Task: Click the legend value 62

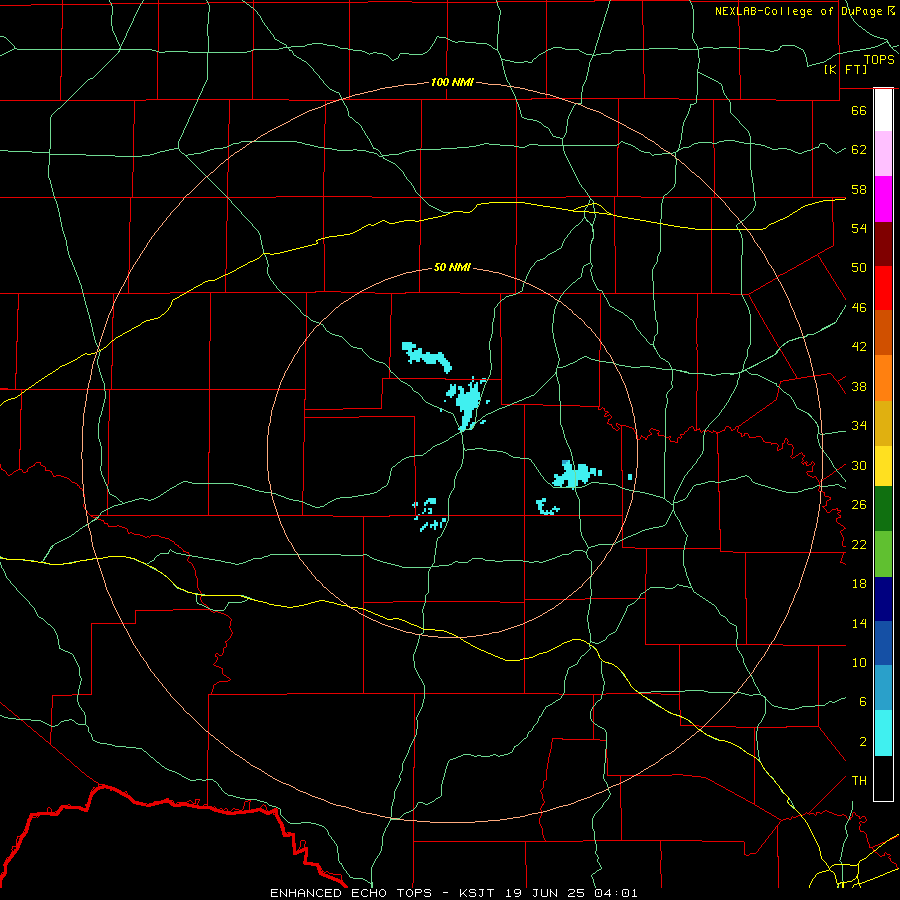Action: point(859,150)
